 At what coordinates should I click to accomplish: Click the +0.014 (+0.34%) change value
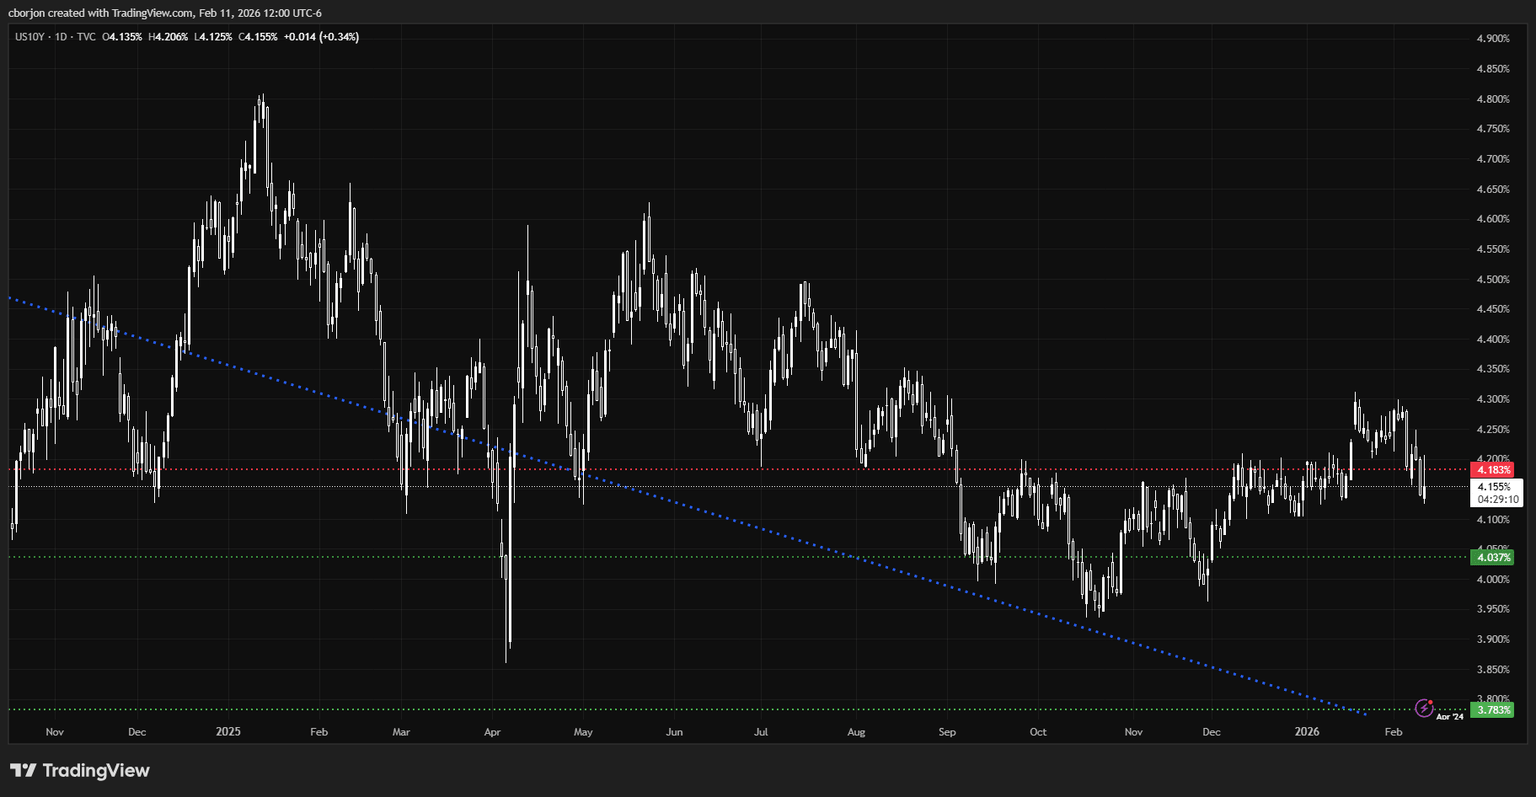pyautogui.click(x=321, y=37)
